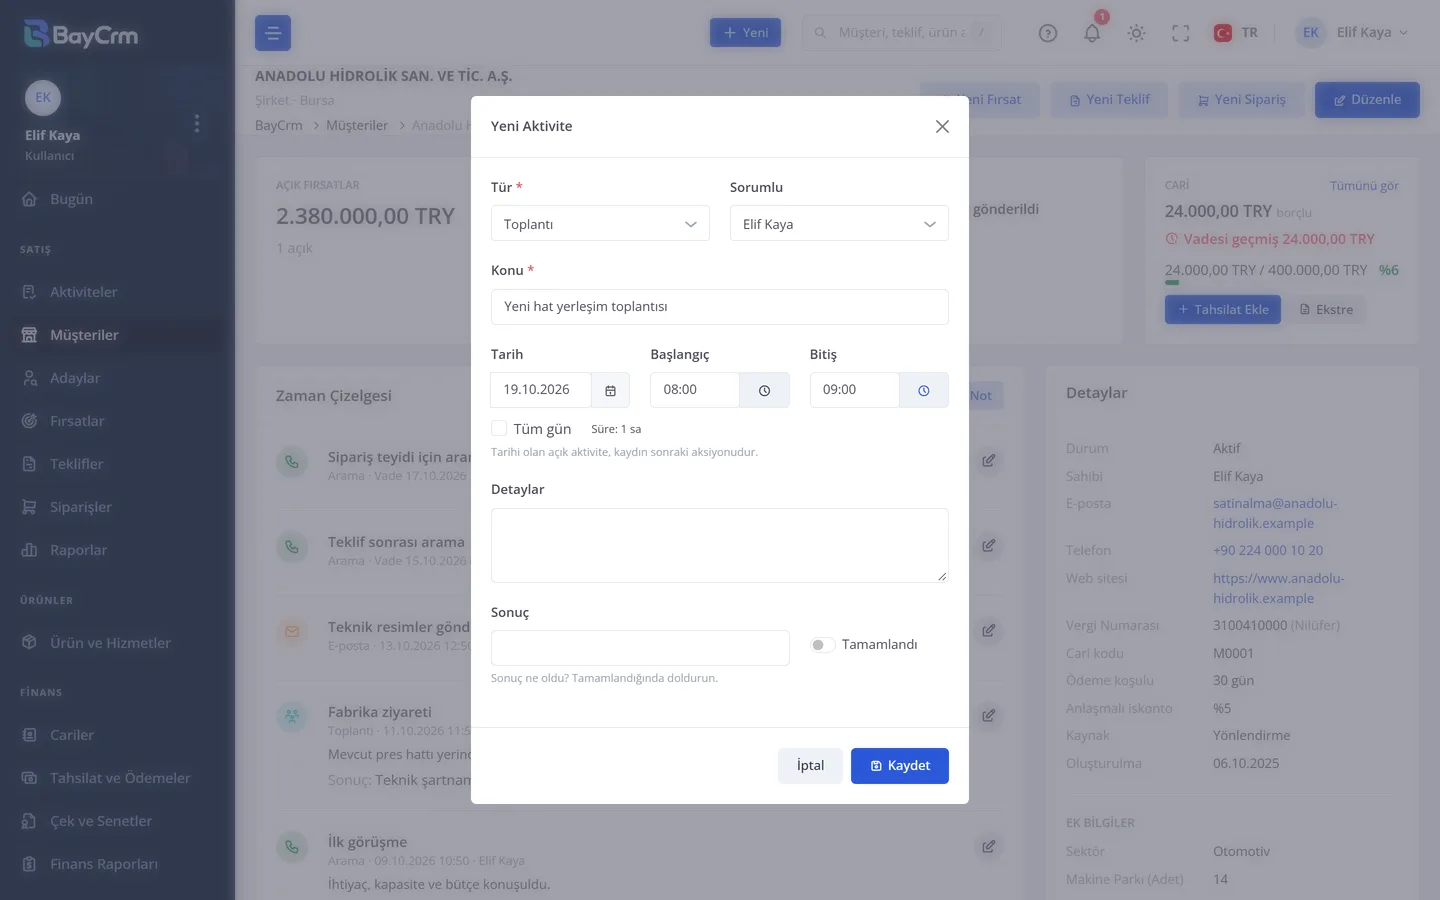The height and width of the screenshot is (900, 1440).
Task: Open the clock picker for Bitiş time
Action: tap(924, 390)
